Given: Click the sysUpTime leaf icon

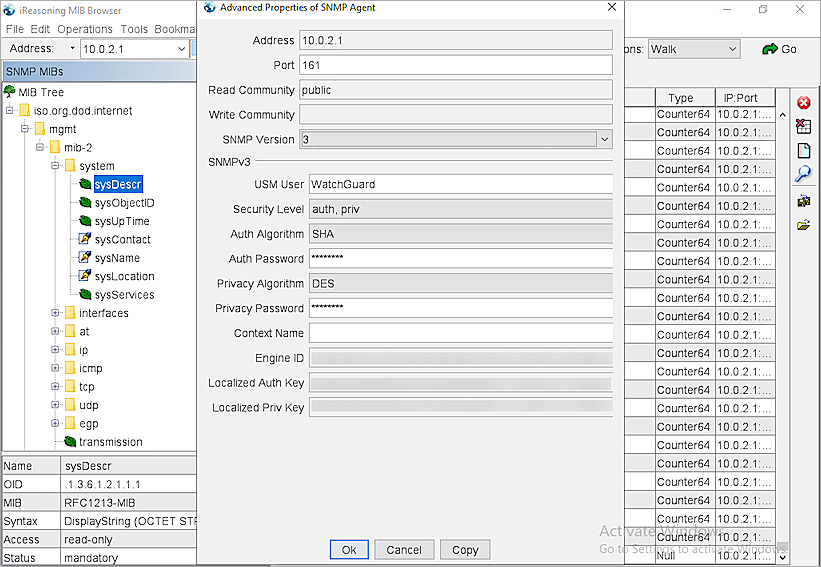Looking at the screenshot, I should coord(85,221).
